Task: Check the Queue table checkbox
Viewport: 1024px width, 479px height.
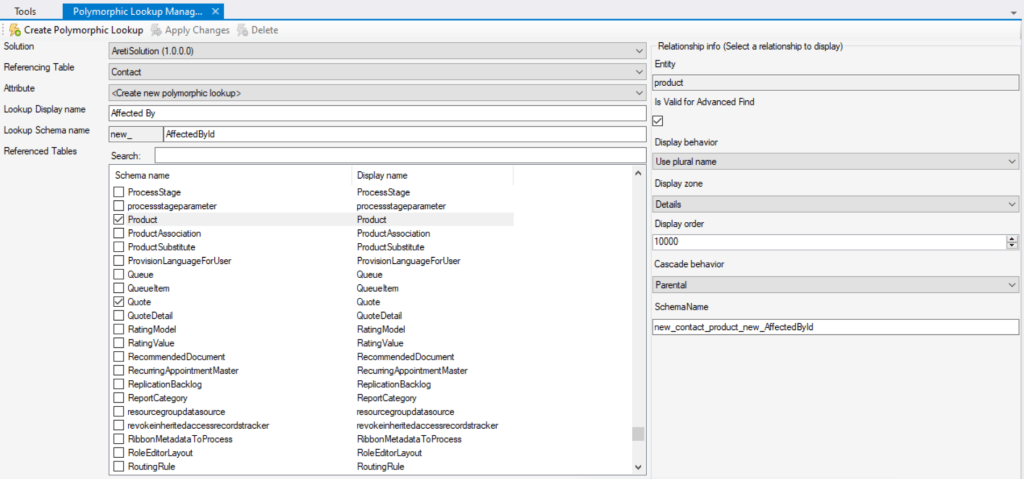Action: click(x=119, y=274)
